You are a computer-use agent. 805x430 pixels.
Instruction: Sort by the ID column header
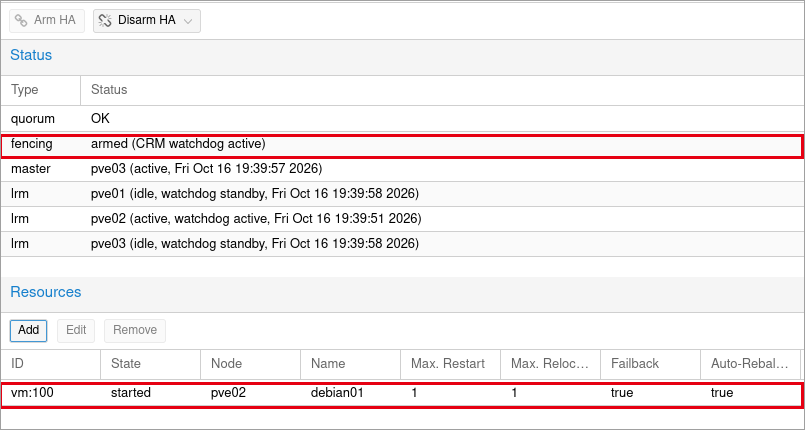[x=50, y=364]
